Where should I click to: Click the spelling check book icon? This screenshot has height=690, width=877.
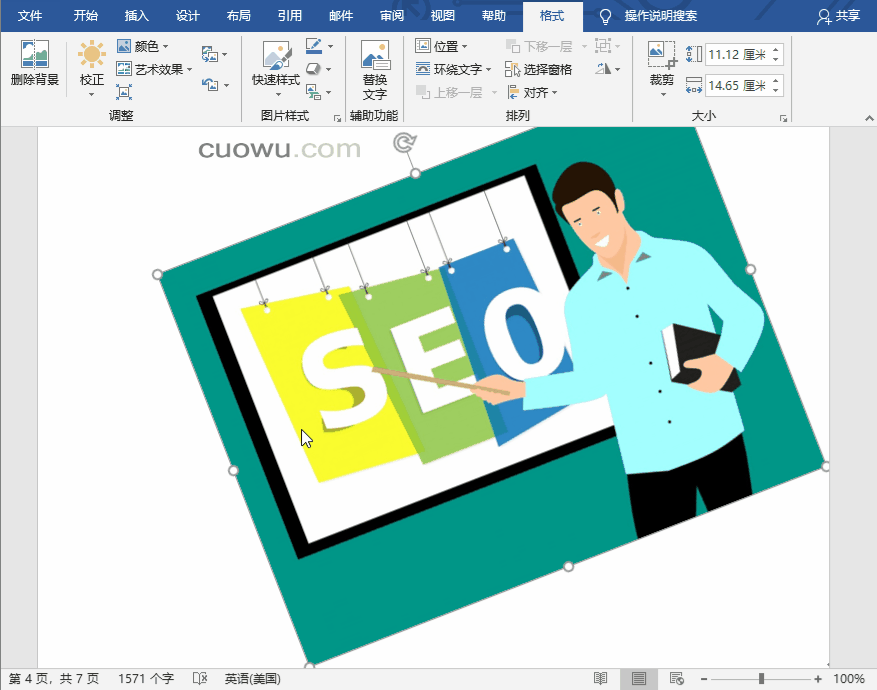pyautogui.click(x=200, y=679)
